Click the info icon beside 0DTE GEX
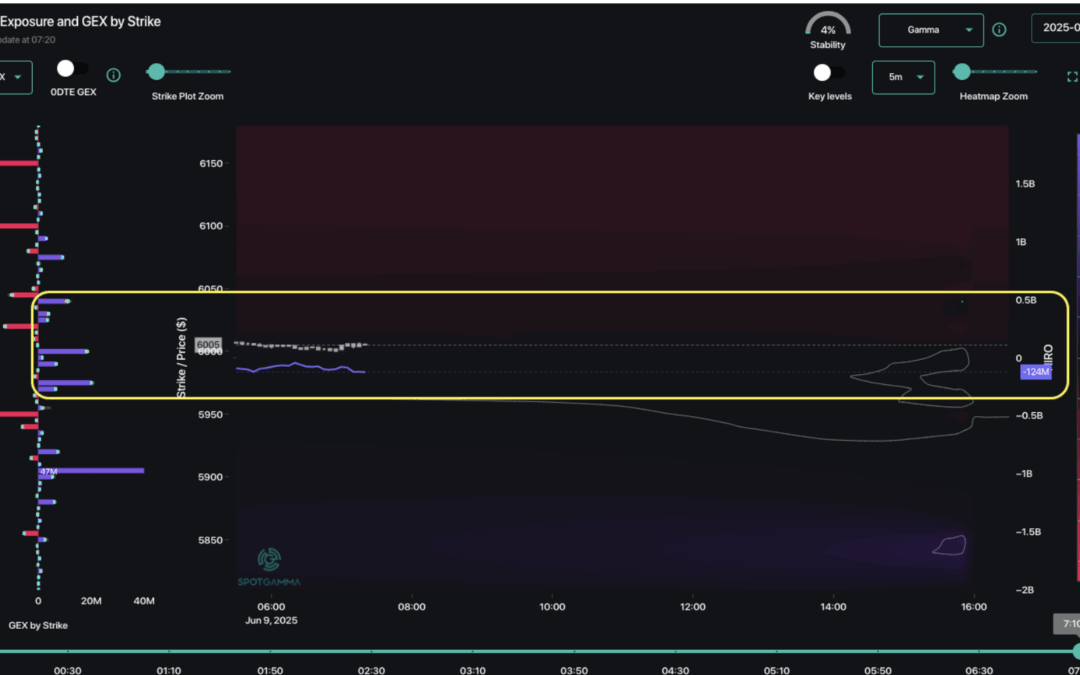The width and height of the screenshot is (1080, 675). point(114,75)
